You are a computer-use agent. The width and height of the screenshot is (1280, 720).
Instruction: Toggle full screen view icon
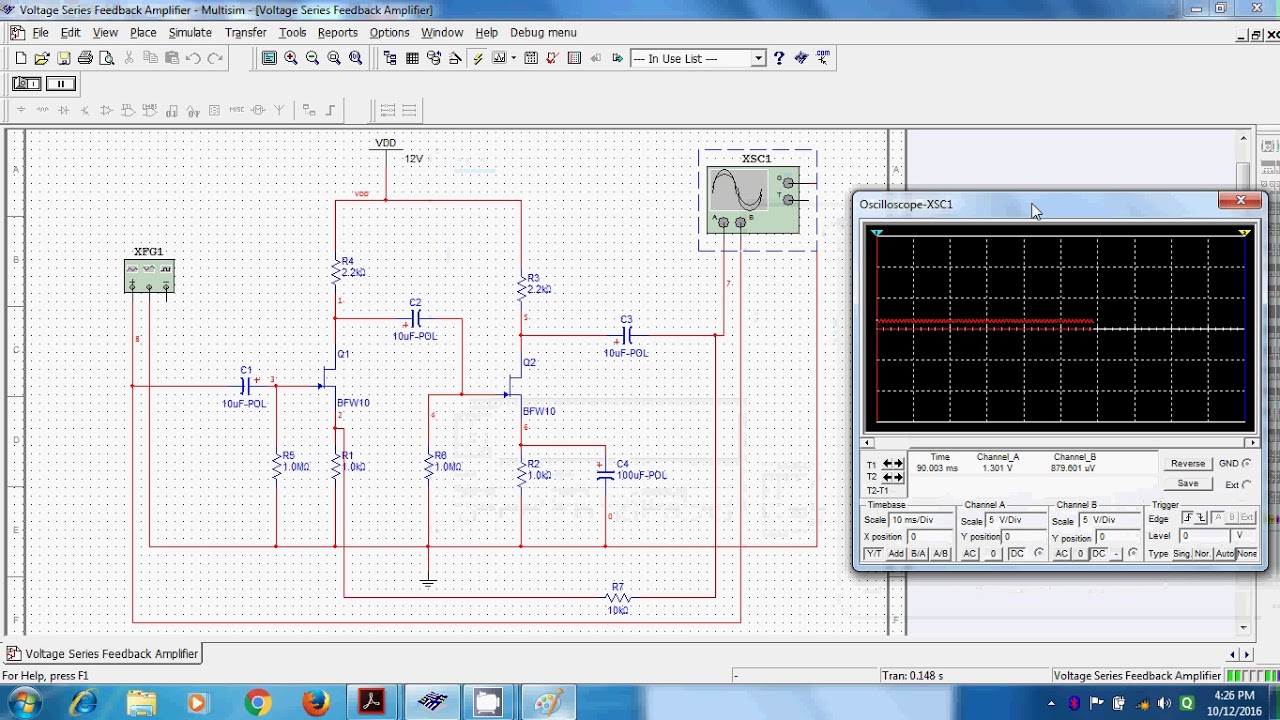(269, 59)
